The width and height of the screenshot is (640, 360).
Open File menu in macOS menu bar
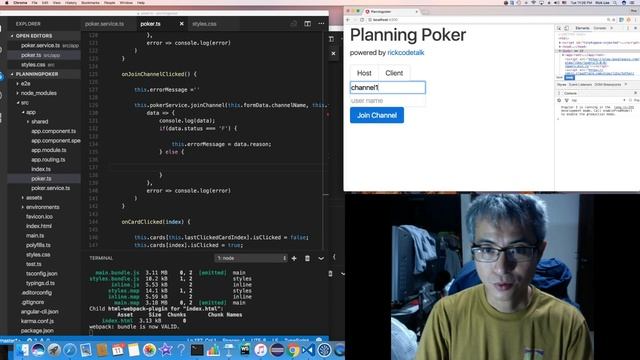pos(34,2)
